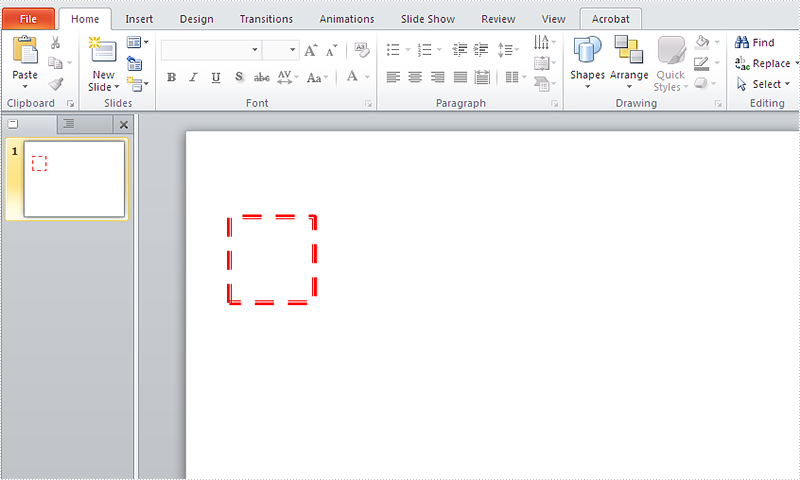Justify the text

460,77
